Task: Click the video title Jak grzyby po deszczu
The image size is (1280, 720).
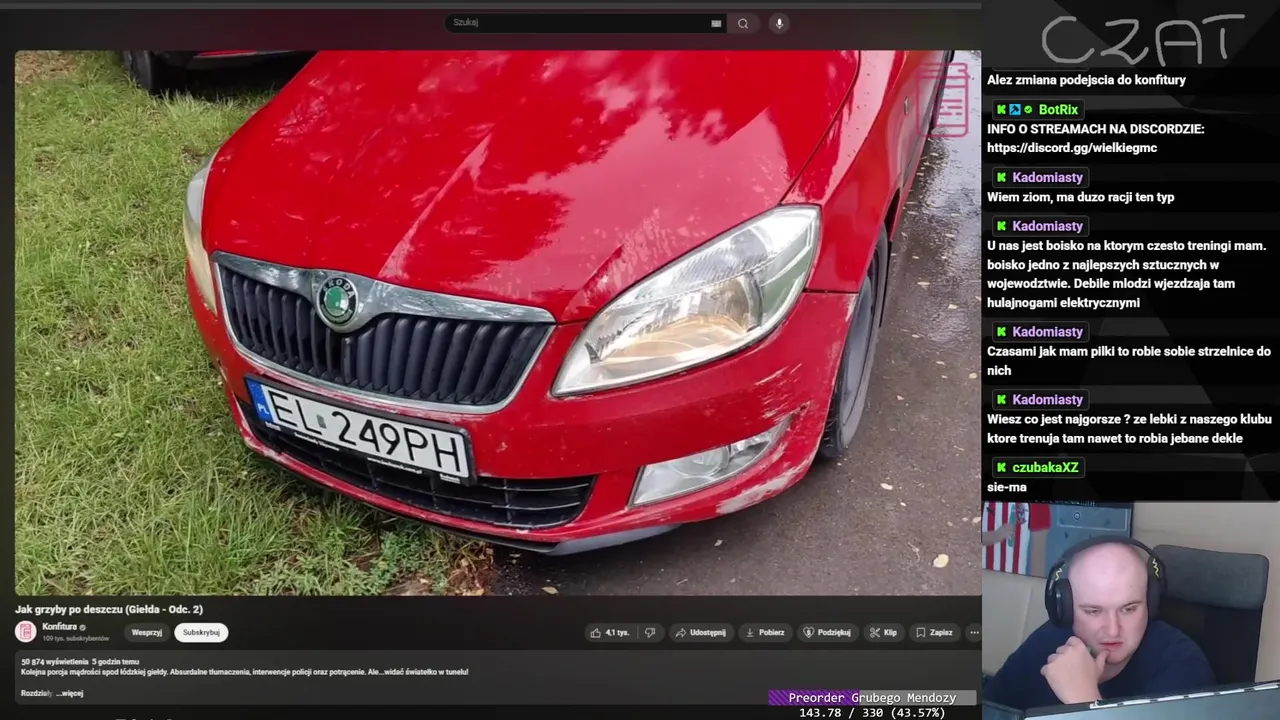Action: click(109, 609)
